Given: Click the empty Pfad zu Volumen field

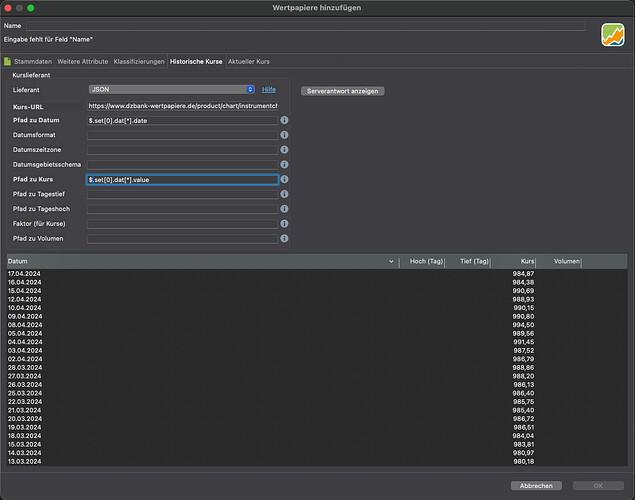Looking at the screenshot, I should (x=182, y=239).
